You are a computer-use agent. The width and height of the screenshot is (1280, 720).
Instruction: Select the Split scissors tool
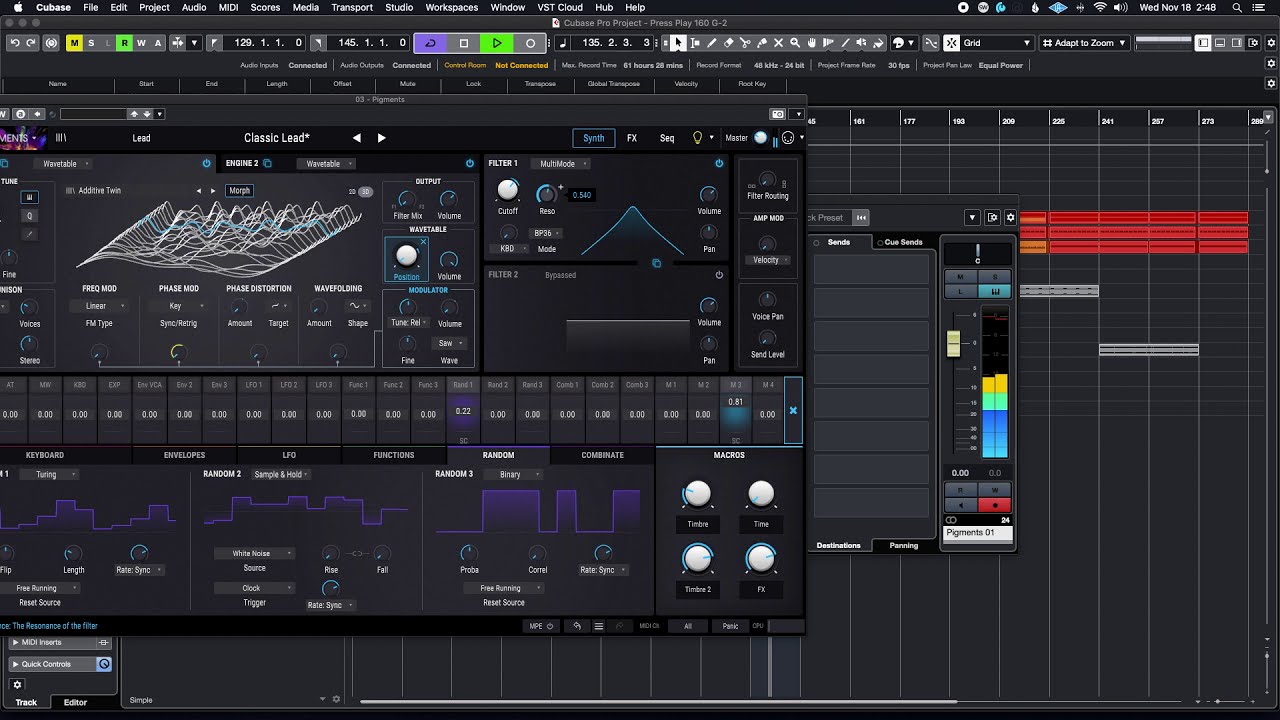(x=745, y=43)
